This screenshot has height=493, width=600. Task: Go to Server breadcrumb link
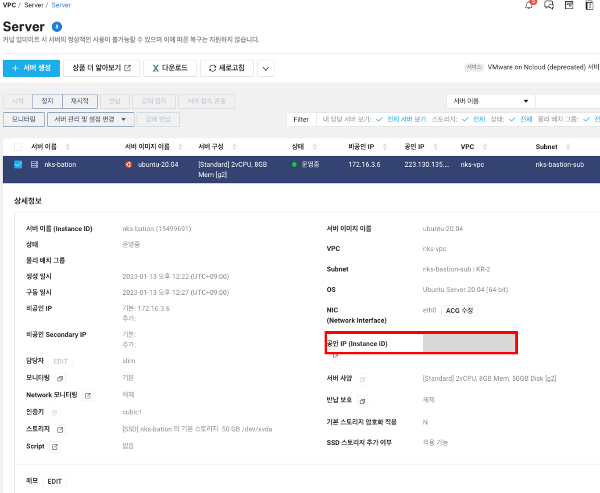(x=61, y=5)
